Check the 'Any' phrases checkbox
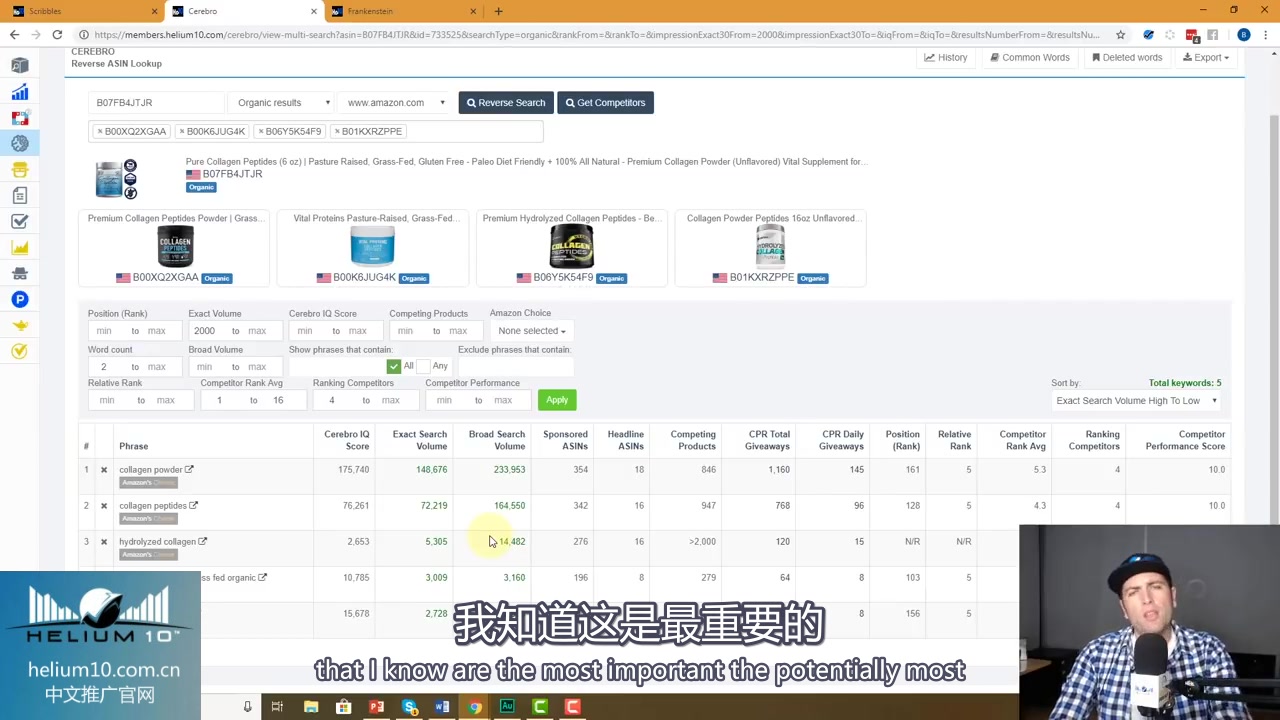This screenshot has height=720, width=1280. click(x=423, y=366)
